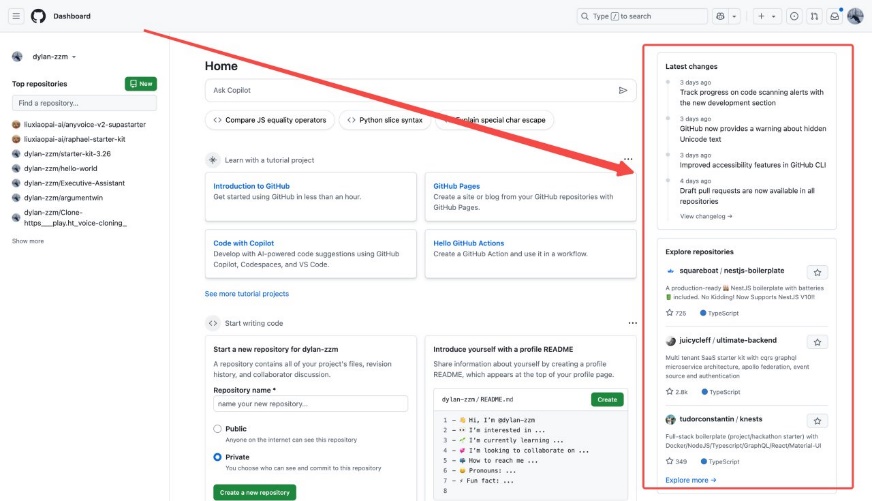Select the Private repository radio option
872x501 pixels.
217,457
